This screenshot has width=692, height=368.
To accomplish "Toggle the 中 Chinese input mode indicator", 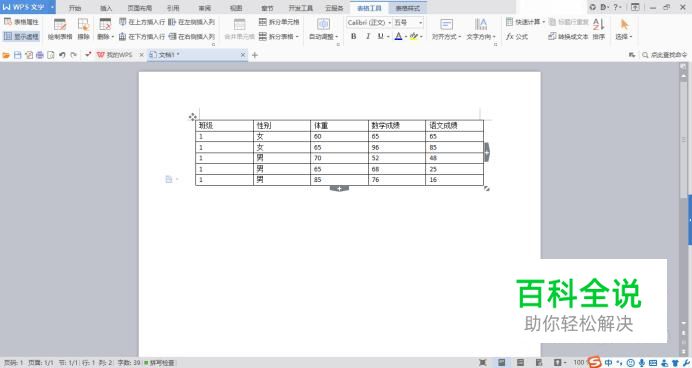I will click(x=609, y=363).
